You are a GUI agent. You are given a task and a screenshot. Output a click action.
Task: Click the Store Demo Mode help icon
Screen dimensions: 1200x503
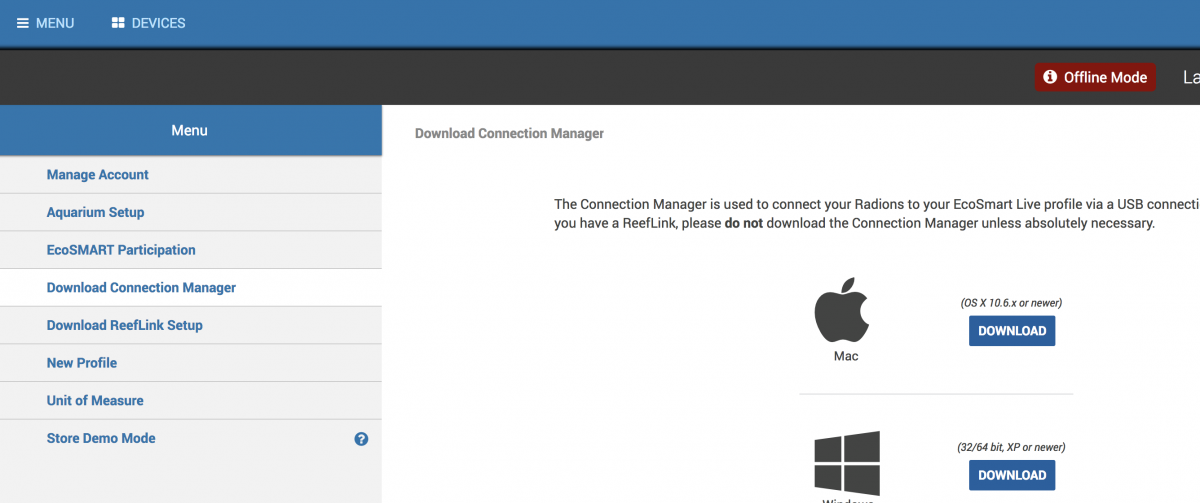[x=361, y=439]
